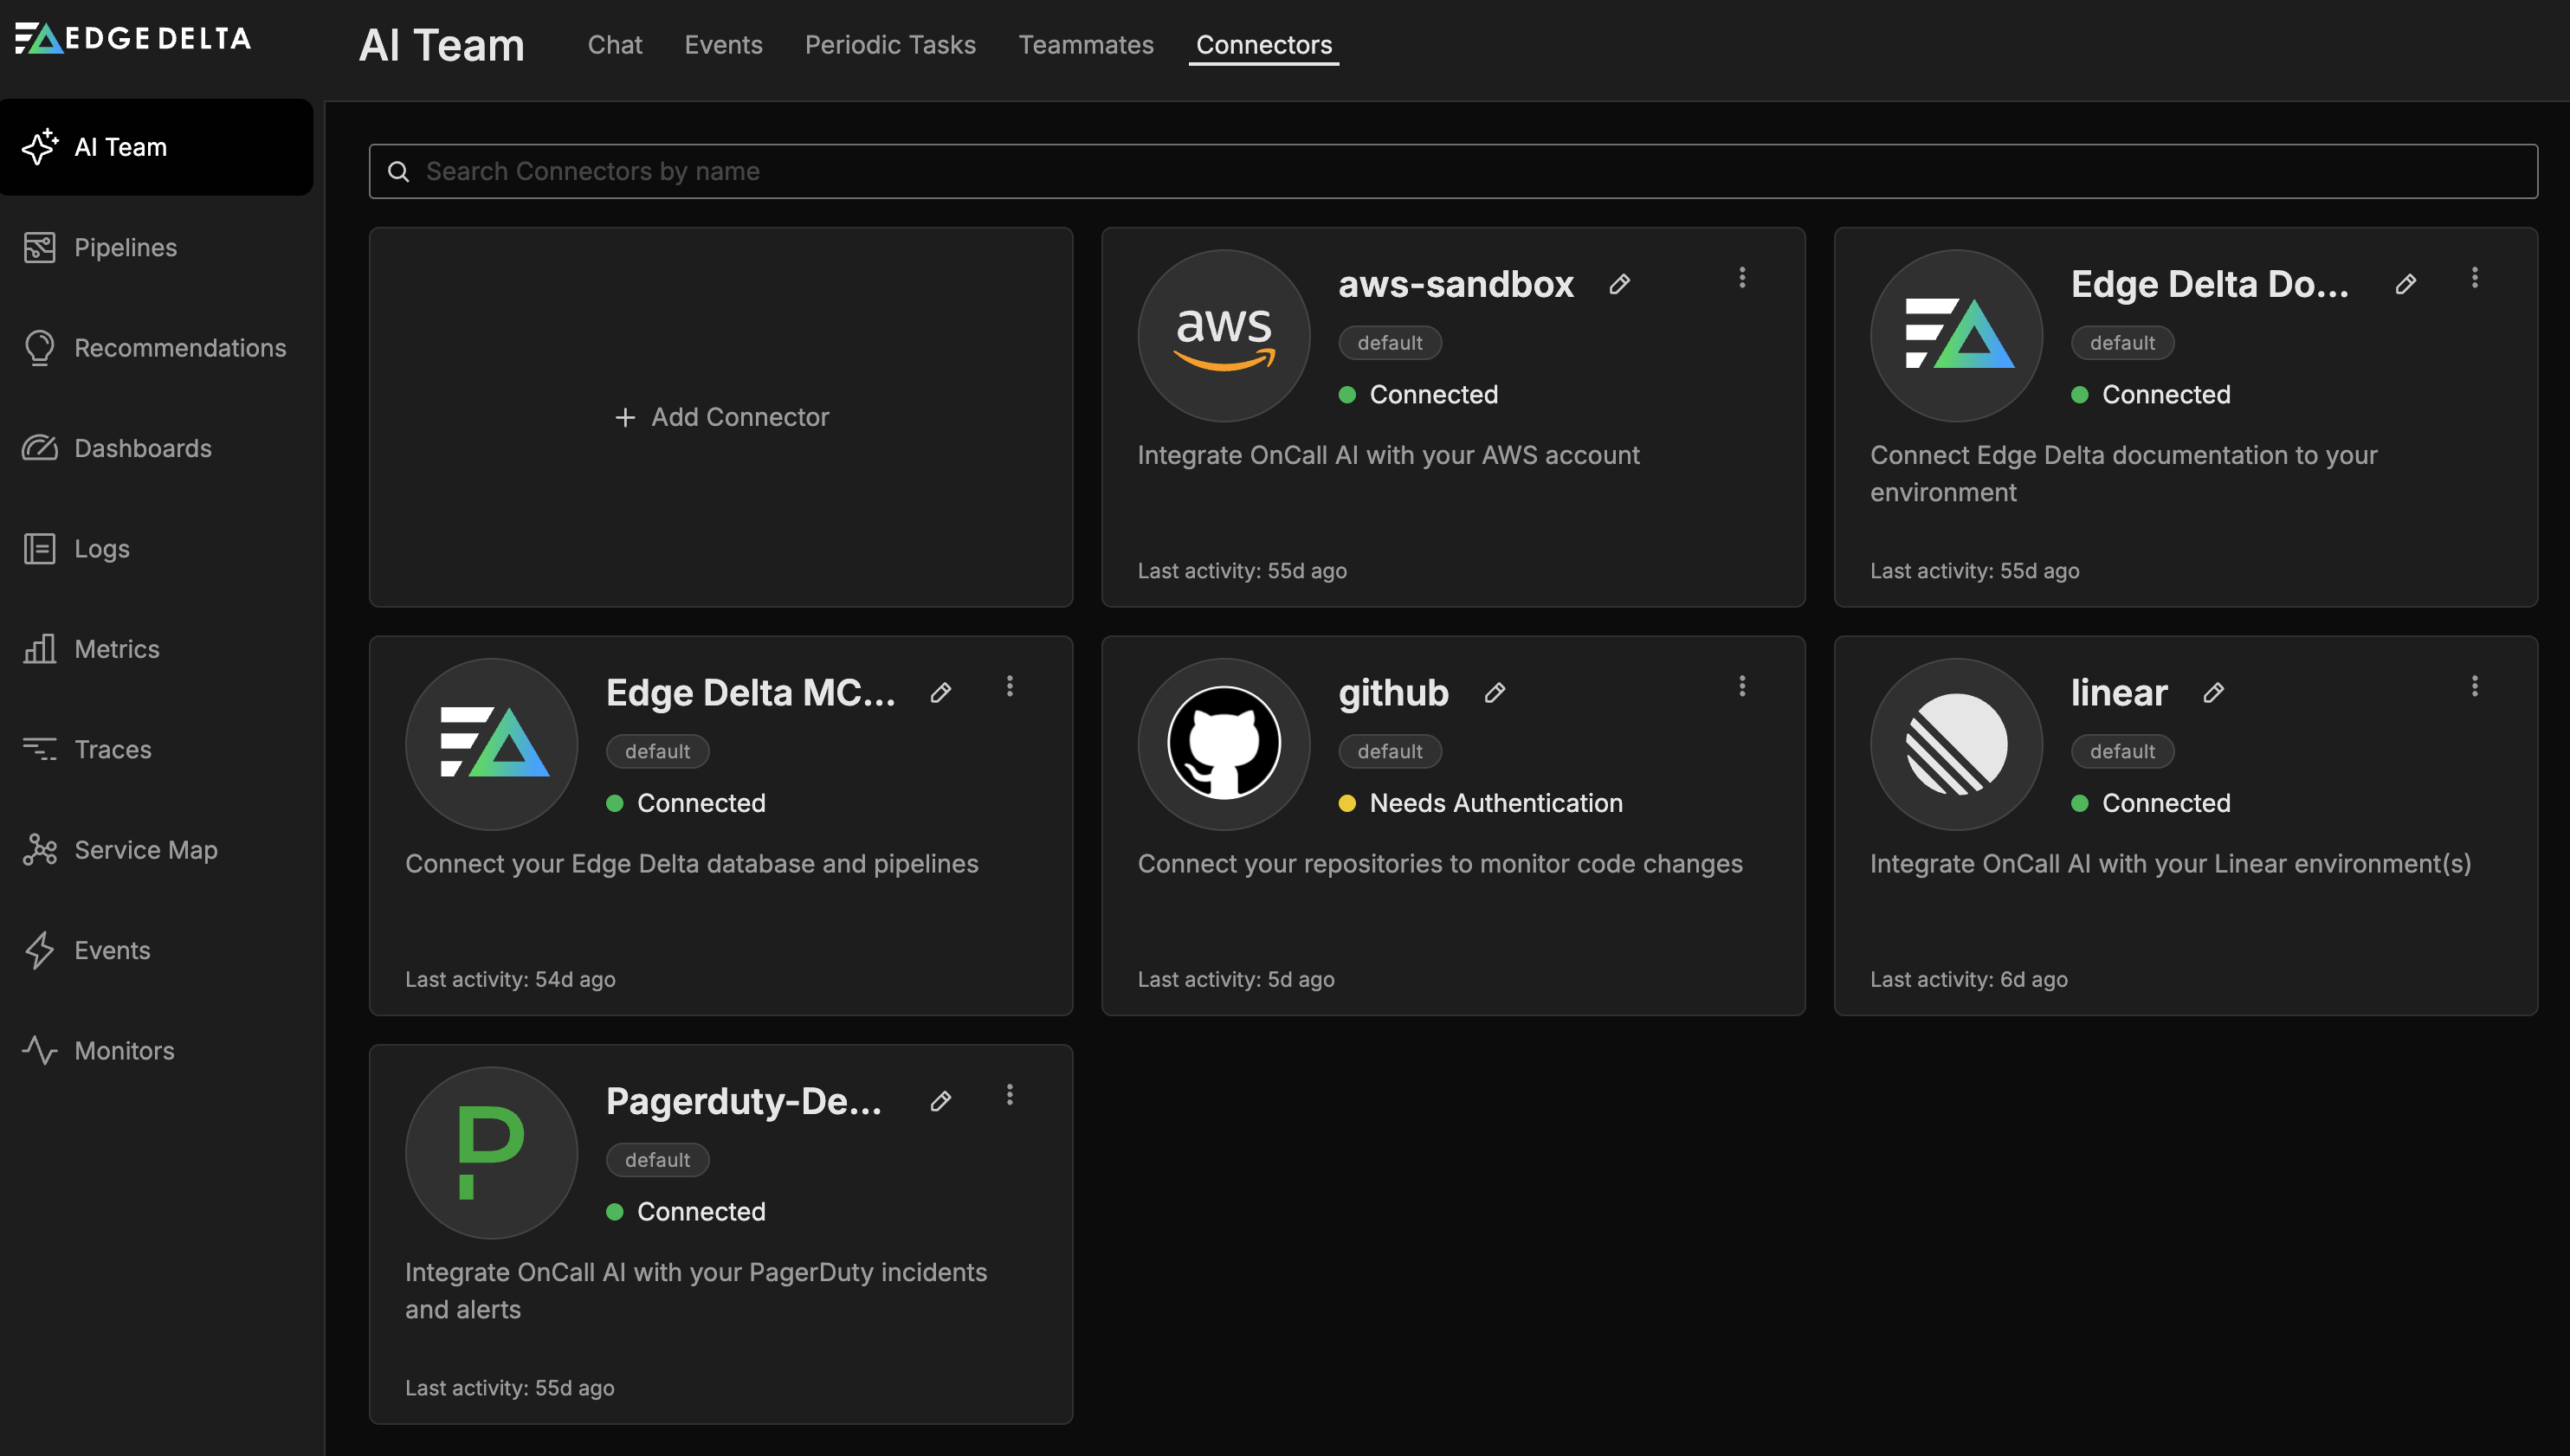Click Add Connector

click(x=721, y=417)
